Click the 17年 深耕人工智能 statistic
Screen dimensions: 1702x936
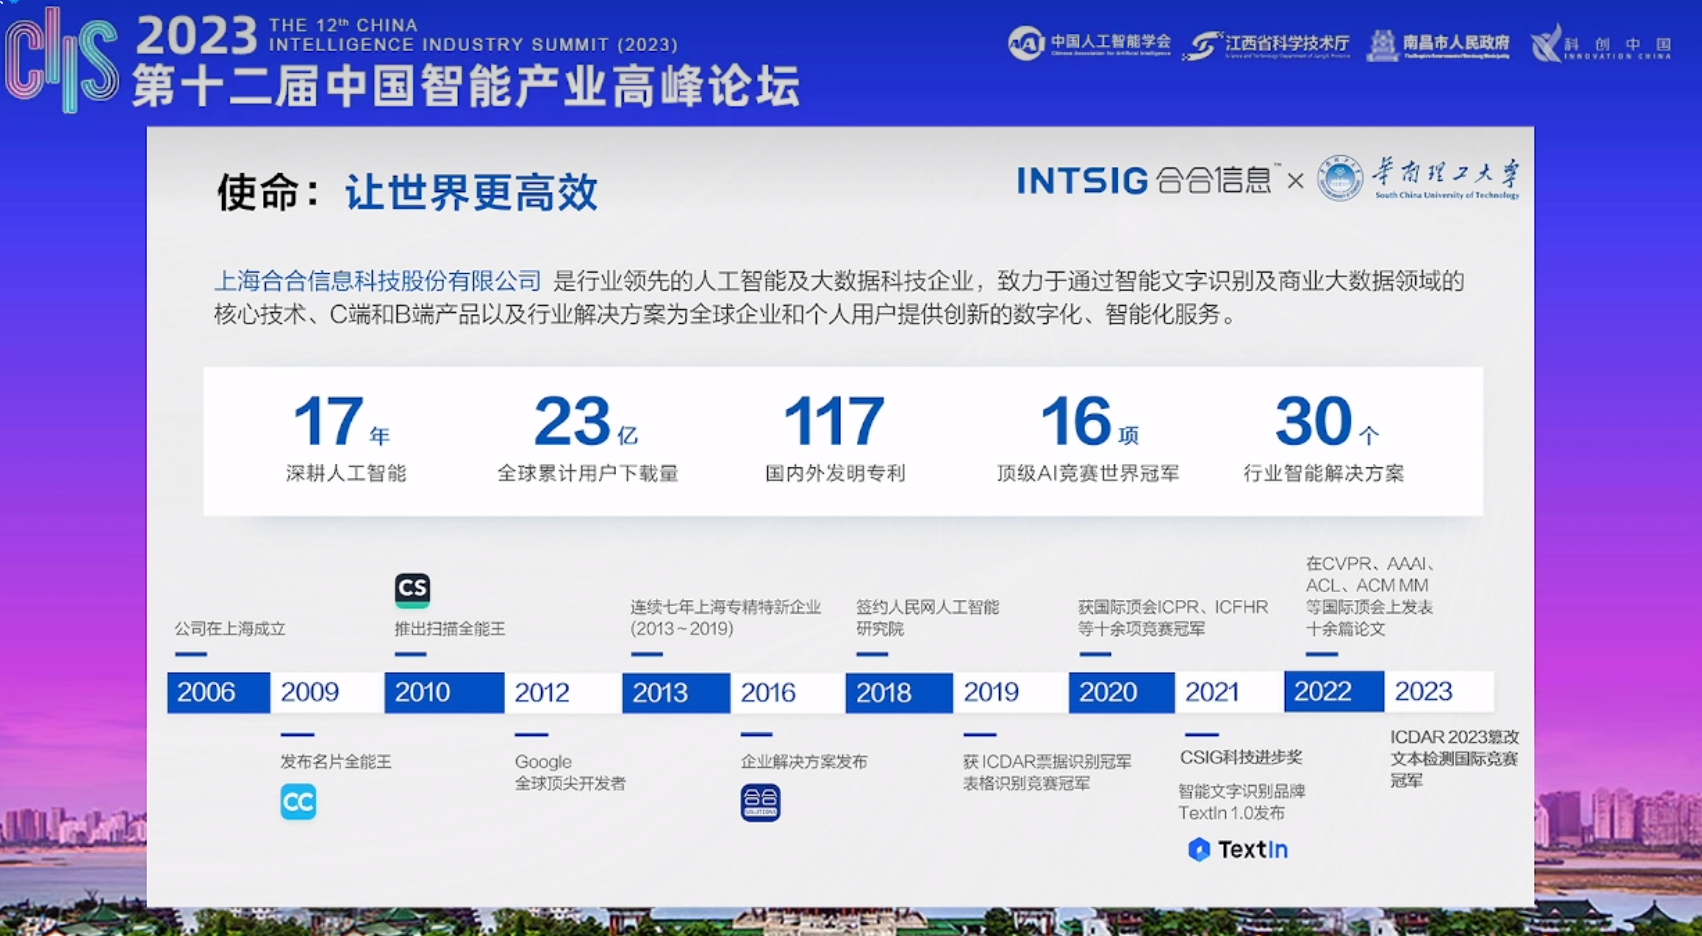point(345,438)
